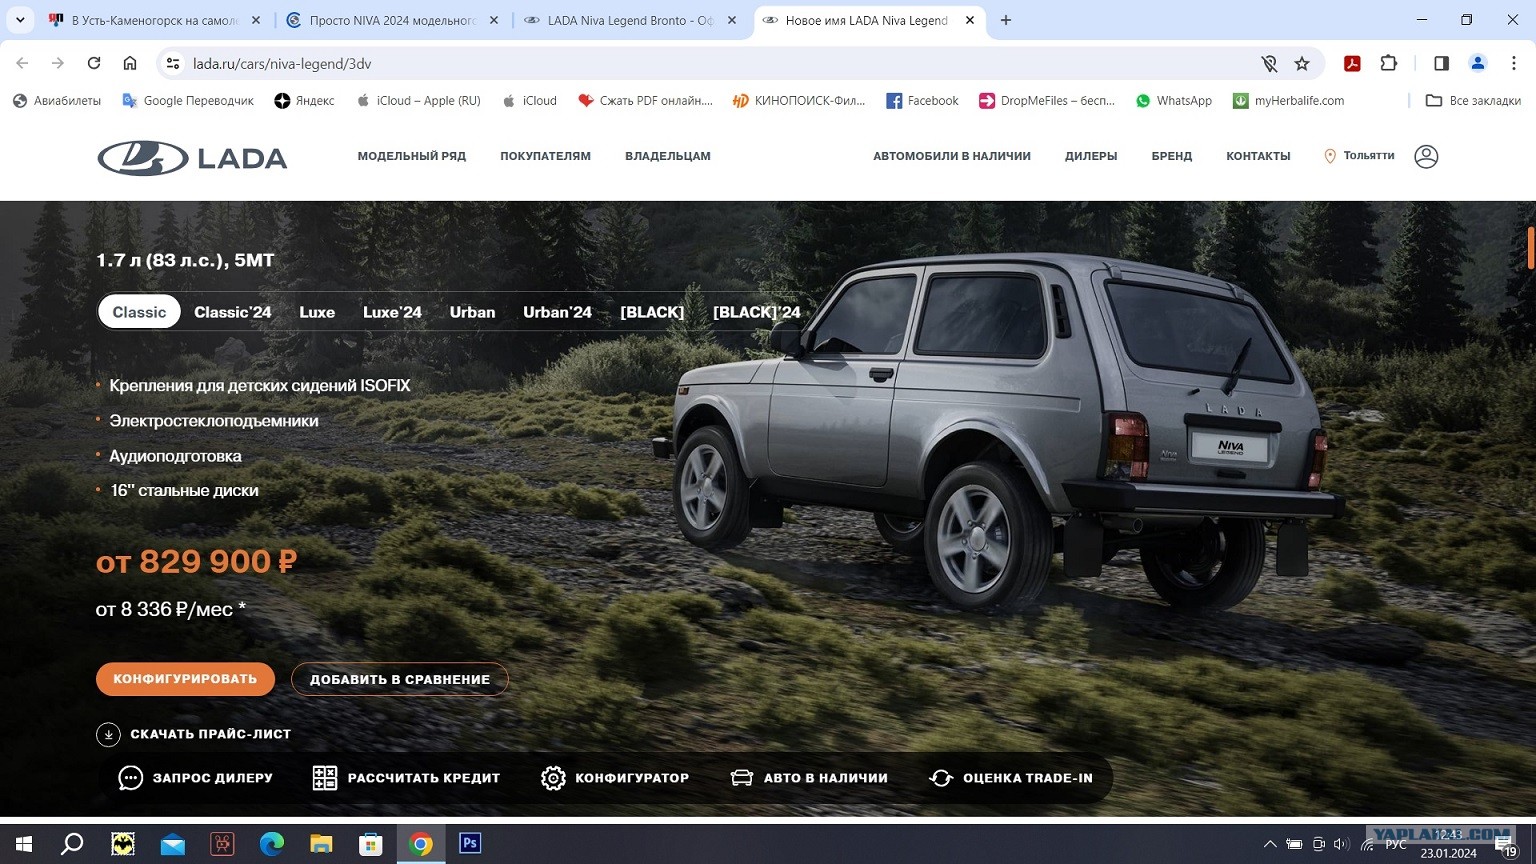
Task: Open the Chrome profile avatar
Action: click(1477, 63)
